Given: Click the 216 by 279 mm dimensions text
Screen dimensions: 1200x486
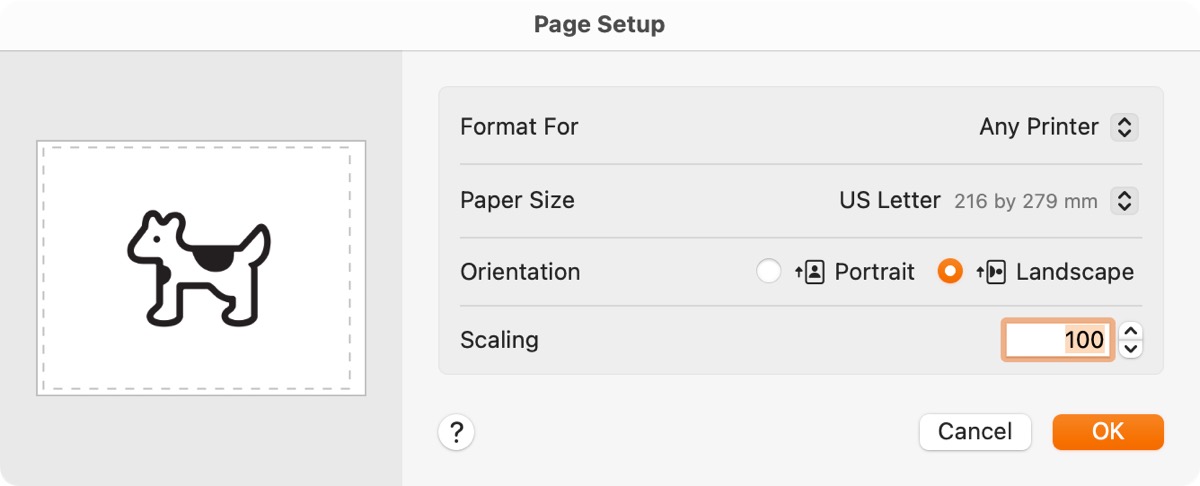Looking at the screenshot, I should pos(1025,202).
